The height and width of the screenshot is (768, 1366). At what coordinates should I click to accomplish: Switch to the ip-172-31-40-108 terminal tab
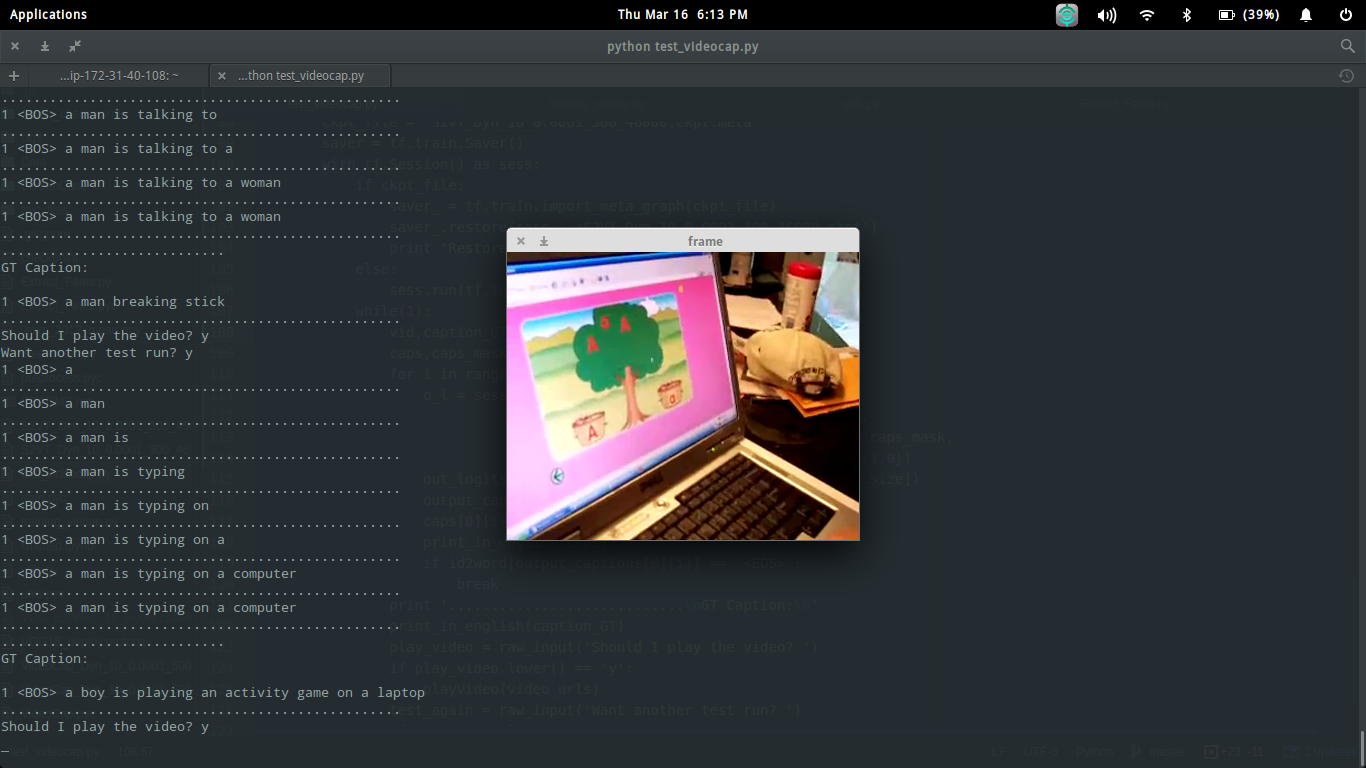(x=119, y=76)
